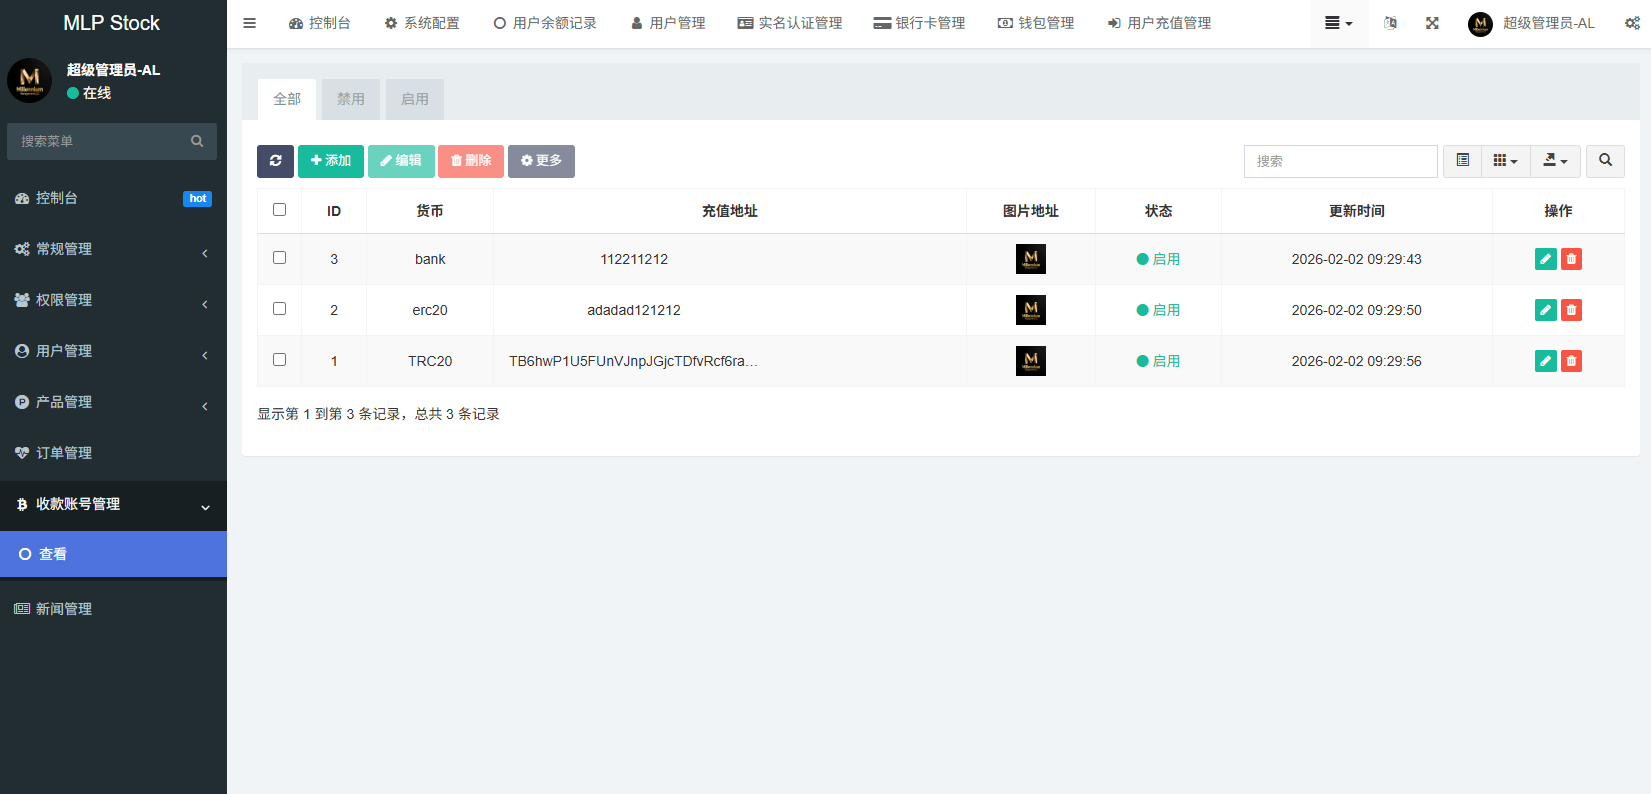The image size is (1651, 794).
Task: Toggle the sidebar hamburger icon
Action: tap(250, 23)
